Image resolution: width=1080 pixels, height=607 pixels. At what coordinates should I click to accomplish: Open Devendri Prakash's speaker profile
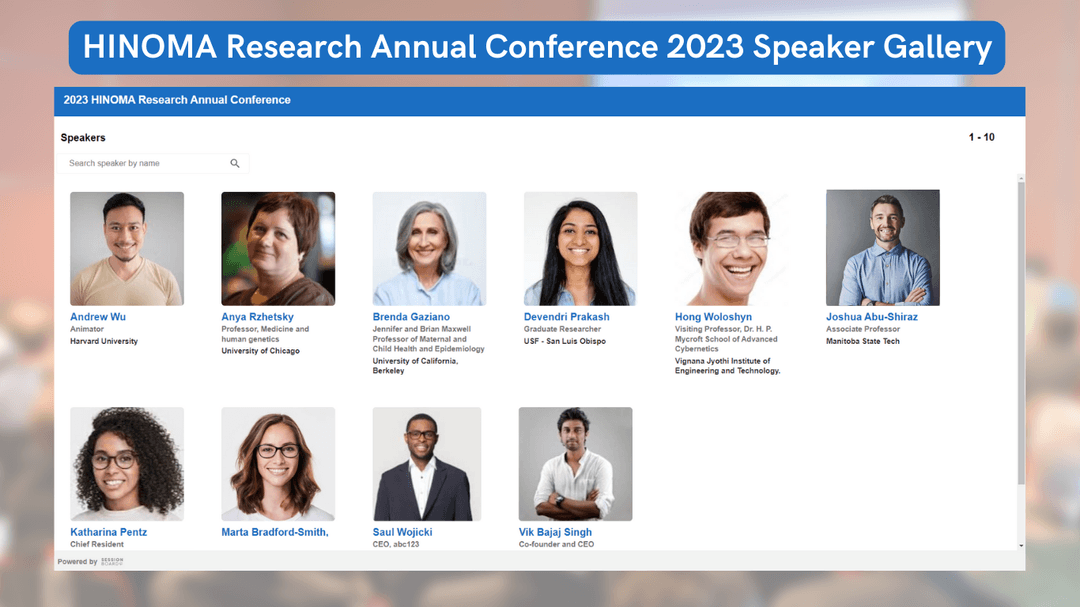[566, 316]
